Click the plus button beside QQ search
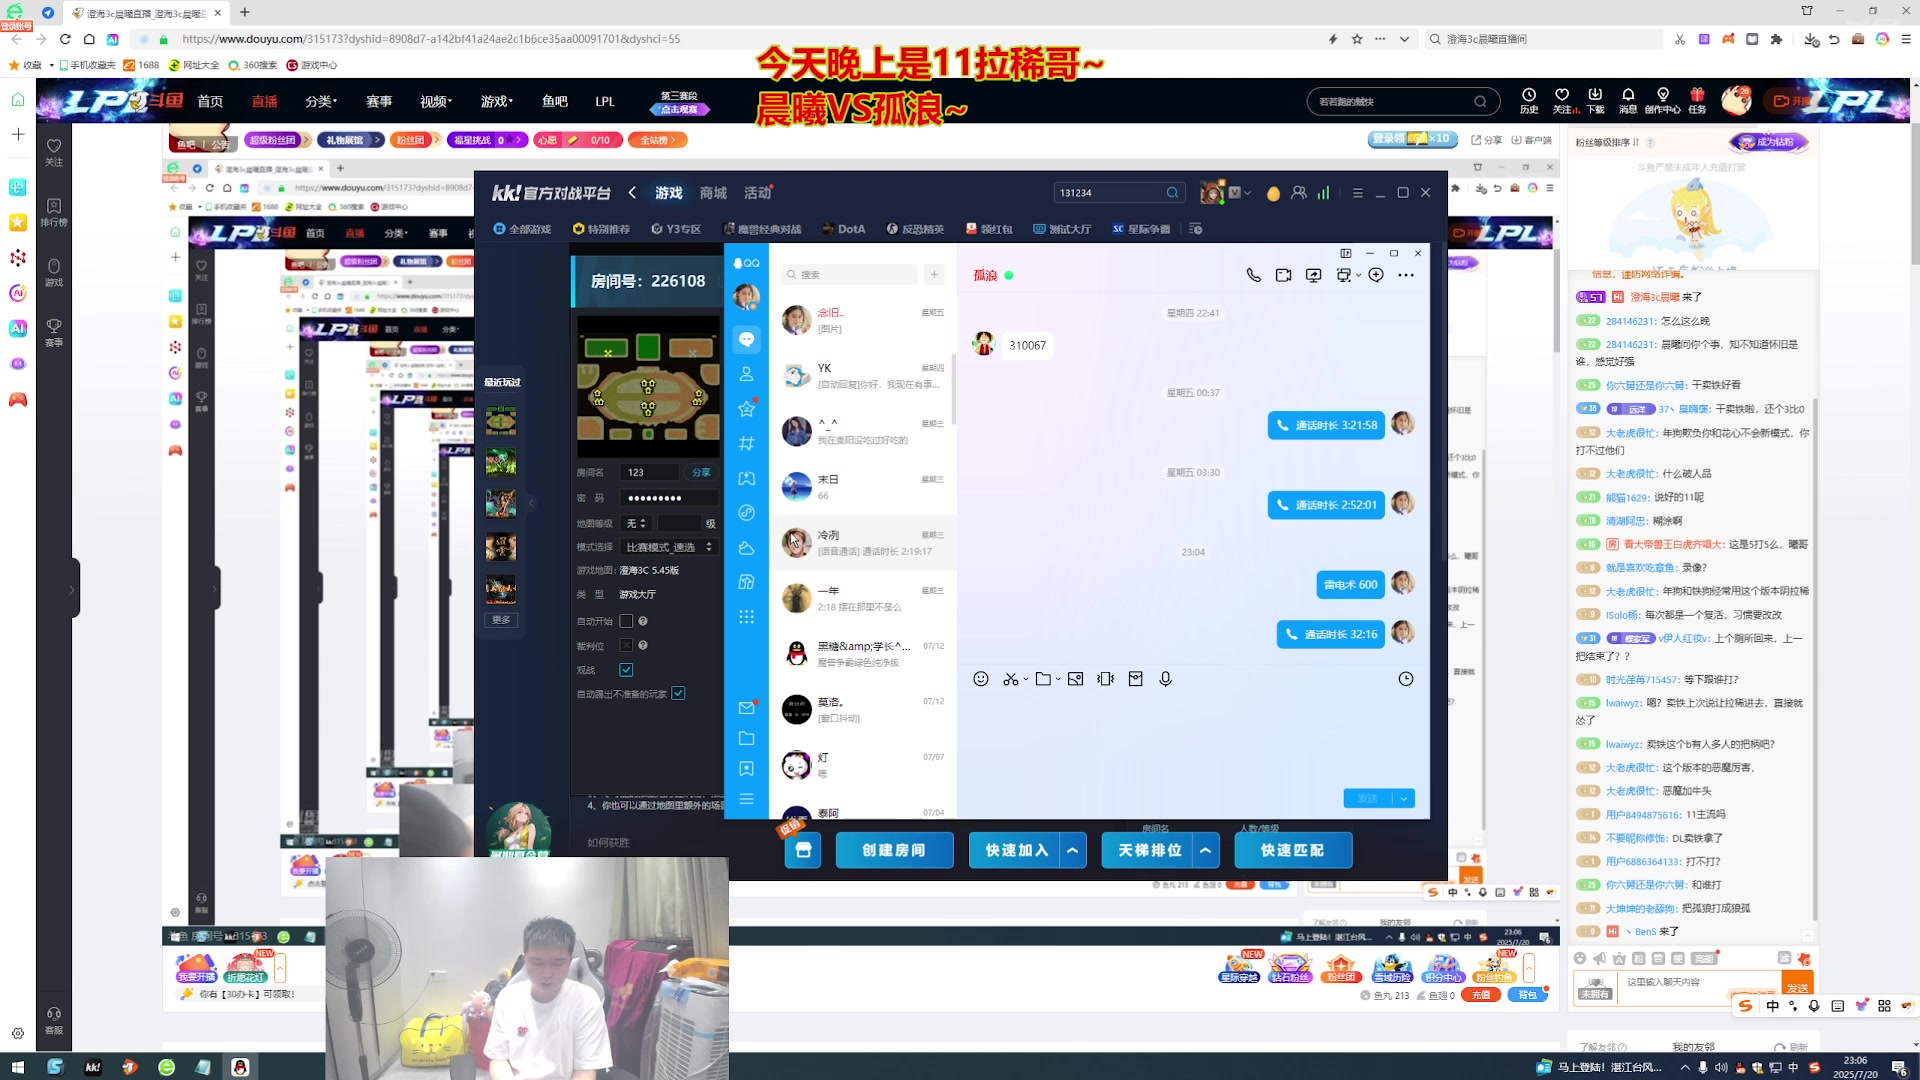 (x=934, y=274)
